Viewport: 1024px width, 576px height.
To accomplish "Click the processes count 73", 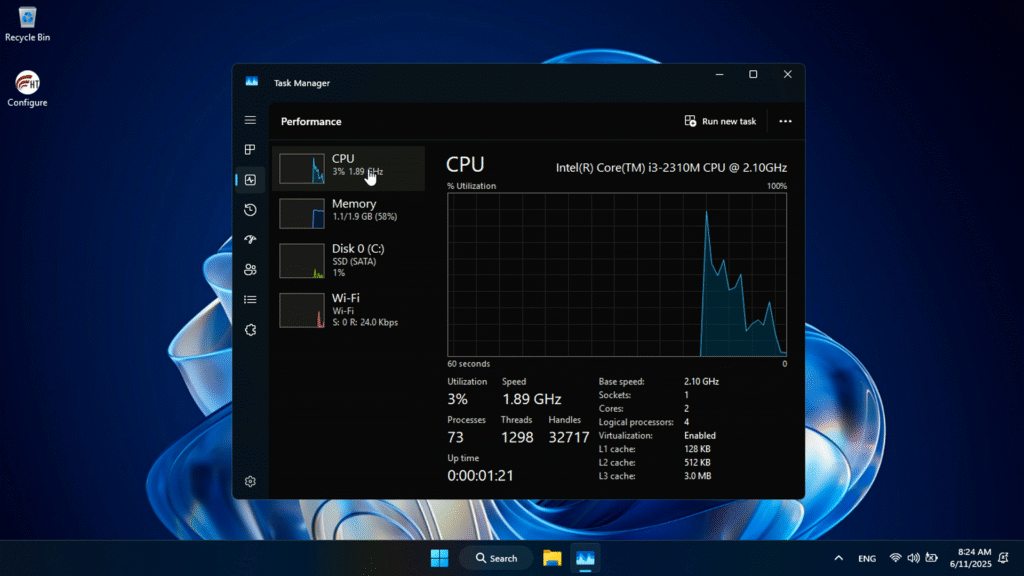I will [455, 438].
